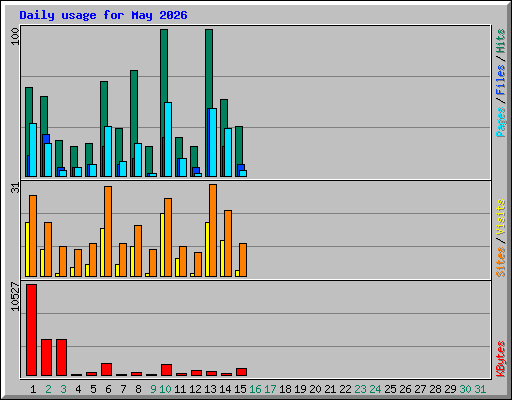
Task: Select day label 26 on the x-axis
Action: tap(405, 389)
